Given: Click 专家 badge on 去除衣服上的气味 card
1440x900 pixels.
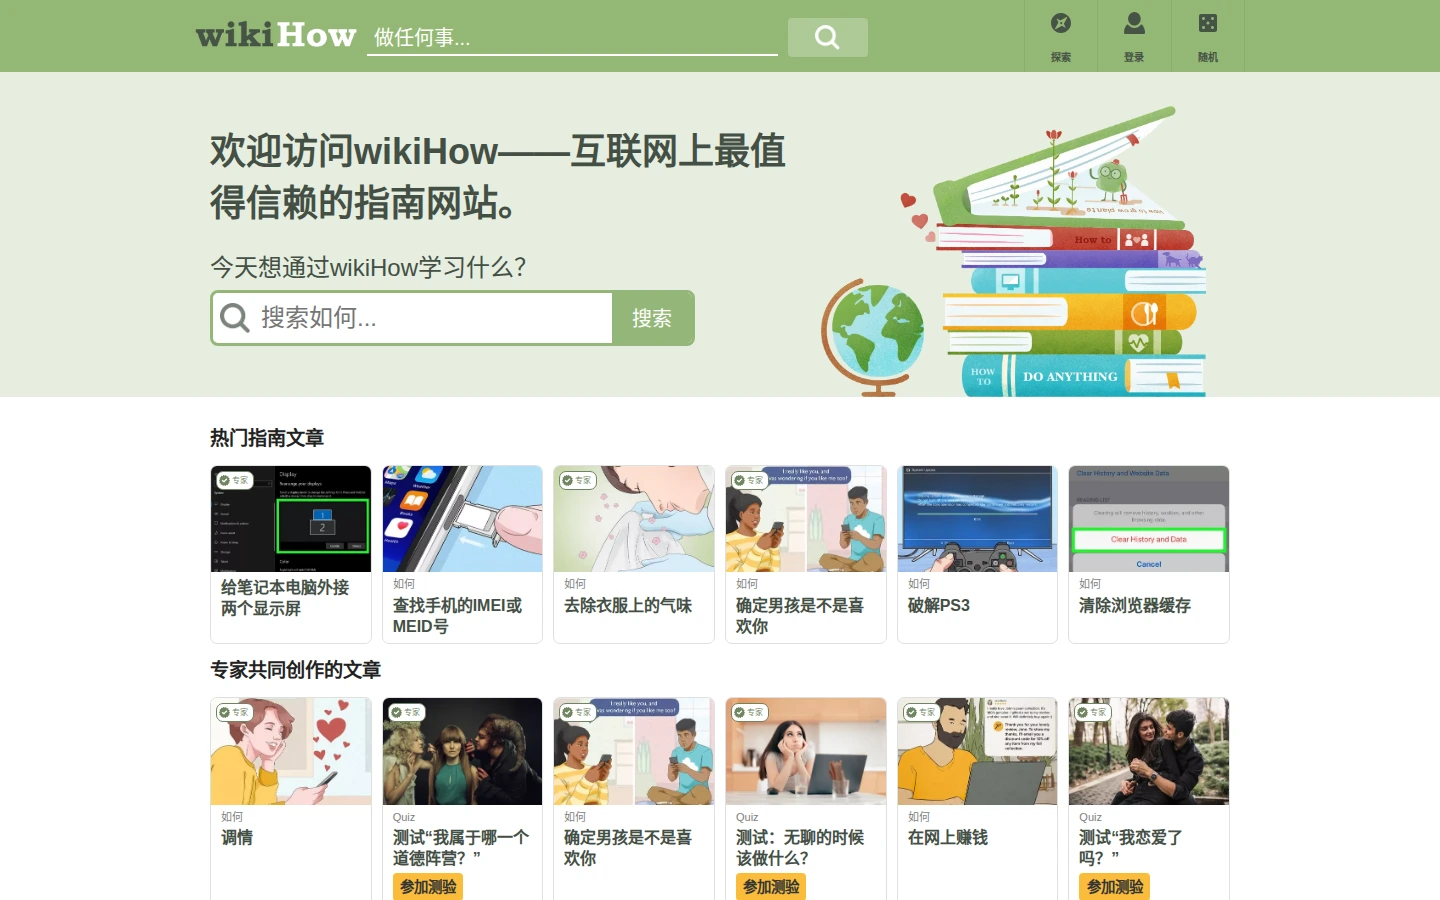Looking at the screenshot, I should (577, 481).
